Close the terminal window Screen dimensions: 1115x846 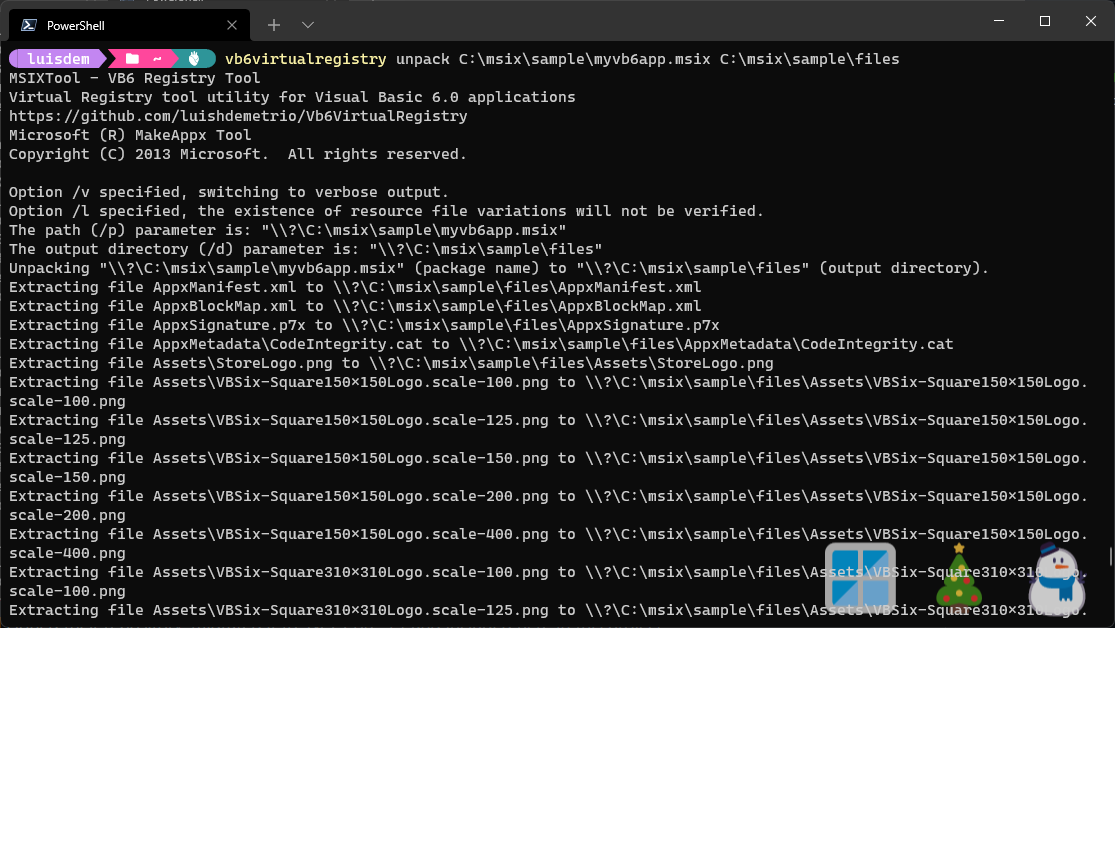tap(1090, 21)
